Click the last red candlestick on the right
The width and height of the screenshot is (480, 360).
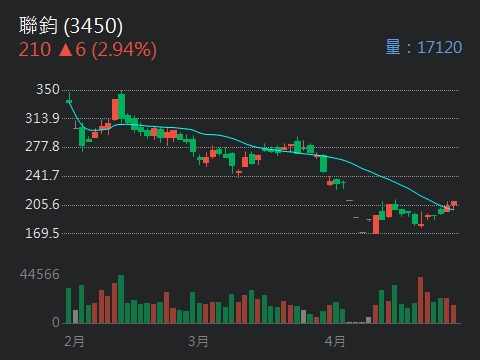454,203
